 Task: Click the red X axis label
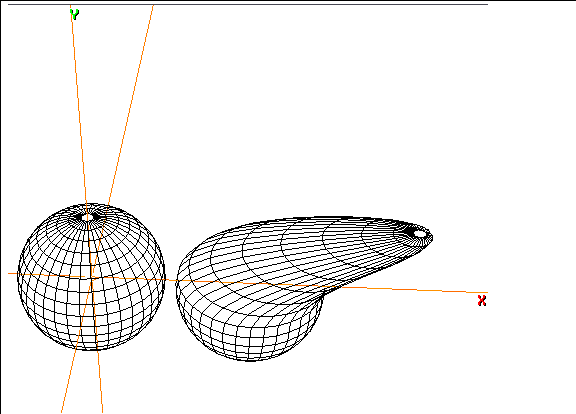coord(482,301)
